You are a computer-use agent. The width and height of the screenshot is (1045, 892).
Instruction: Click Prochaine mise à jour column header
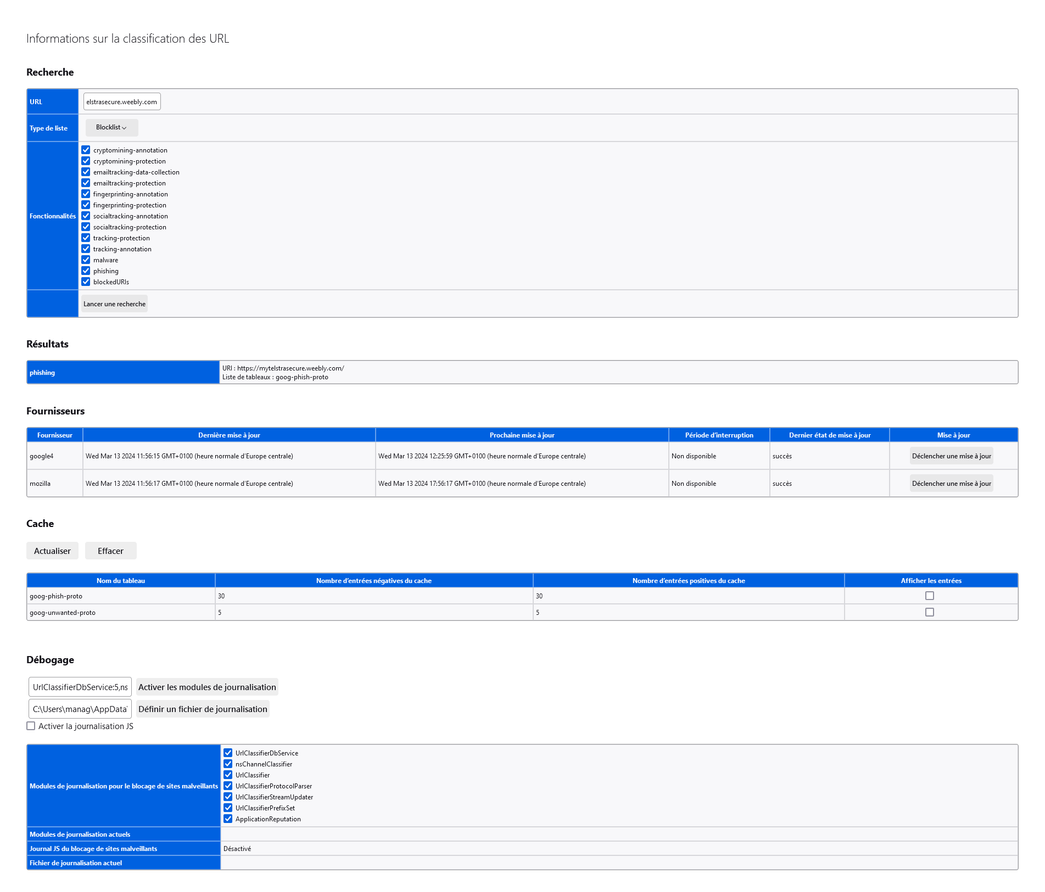(522, 435)
